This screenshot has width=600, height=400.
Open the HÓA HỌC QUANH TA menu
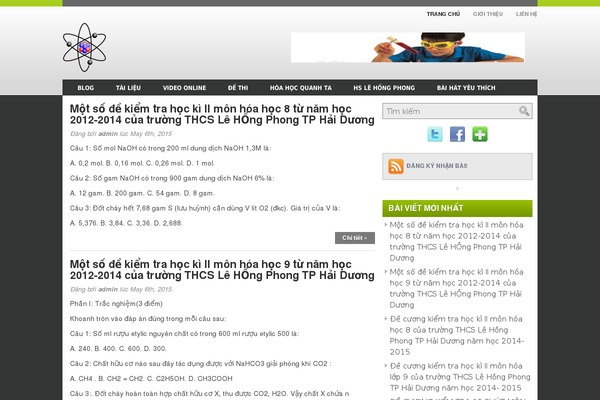tap(301, 88)
